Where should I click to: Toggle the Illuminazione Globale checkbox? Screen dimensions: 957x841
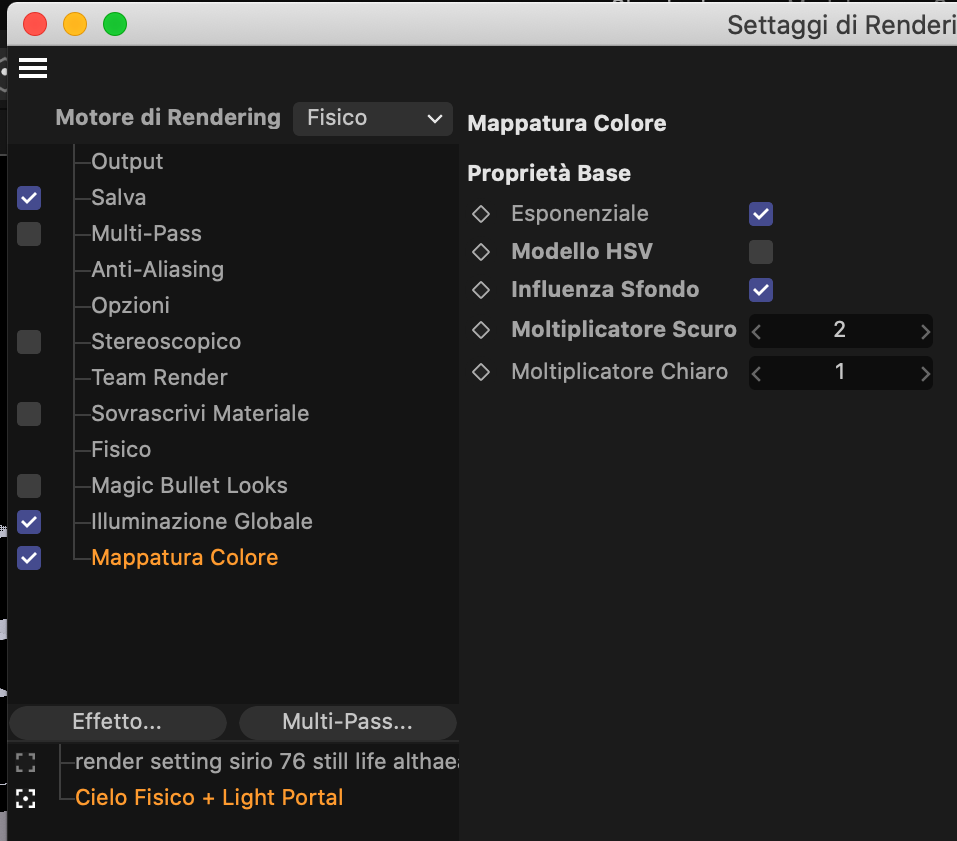tap(29, 522)
